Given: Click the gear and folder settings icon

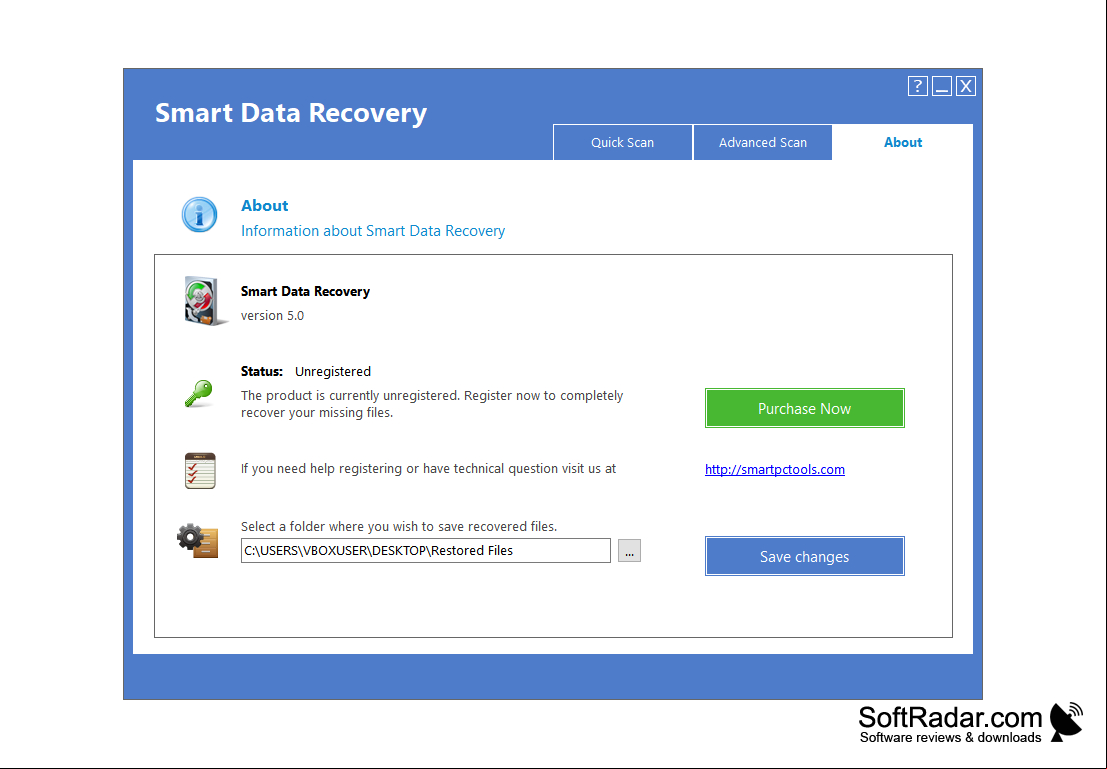Looking at the screenshot, I should click(197, 541).
